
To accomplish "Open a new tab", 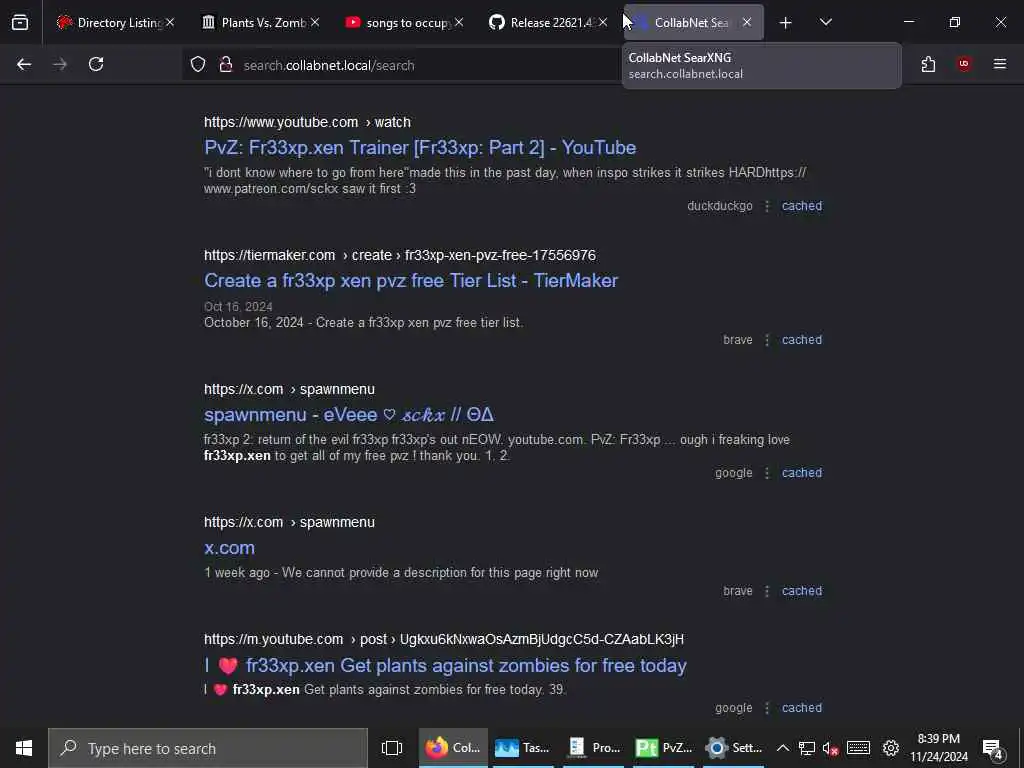I will (x=786, y=23).
